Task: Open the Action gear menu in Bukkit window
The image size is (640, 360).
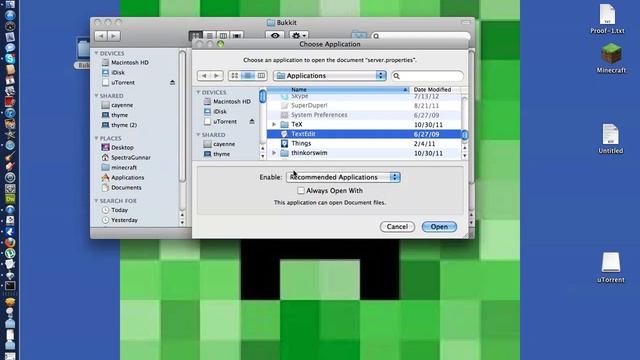Action: [x=298, y=36]
